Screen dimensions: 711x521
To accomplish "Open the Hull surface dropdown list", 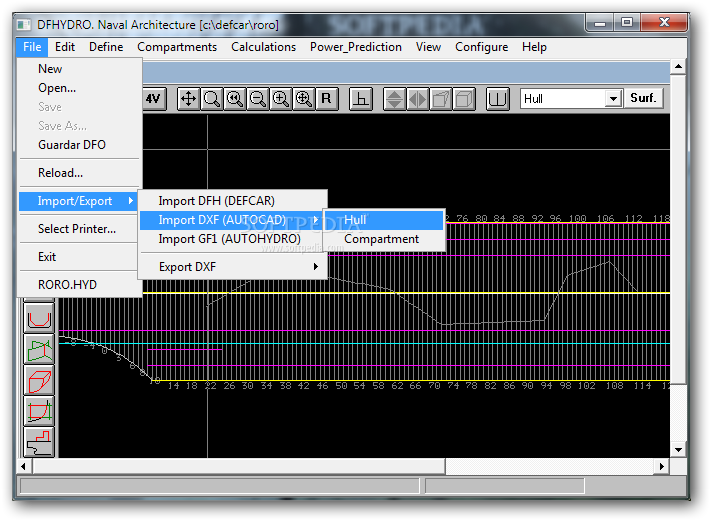I will pos(613,98).
